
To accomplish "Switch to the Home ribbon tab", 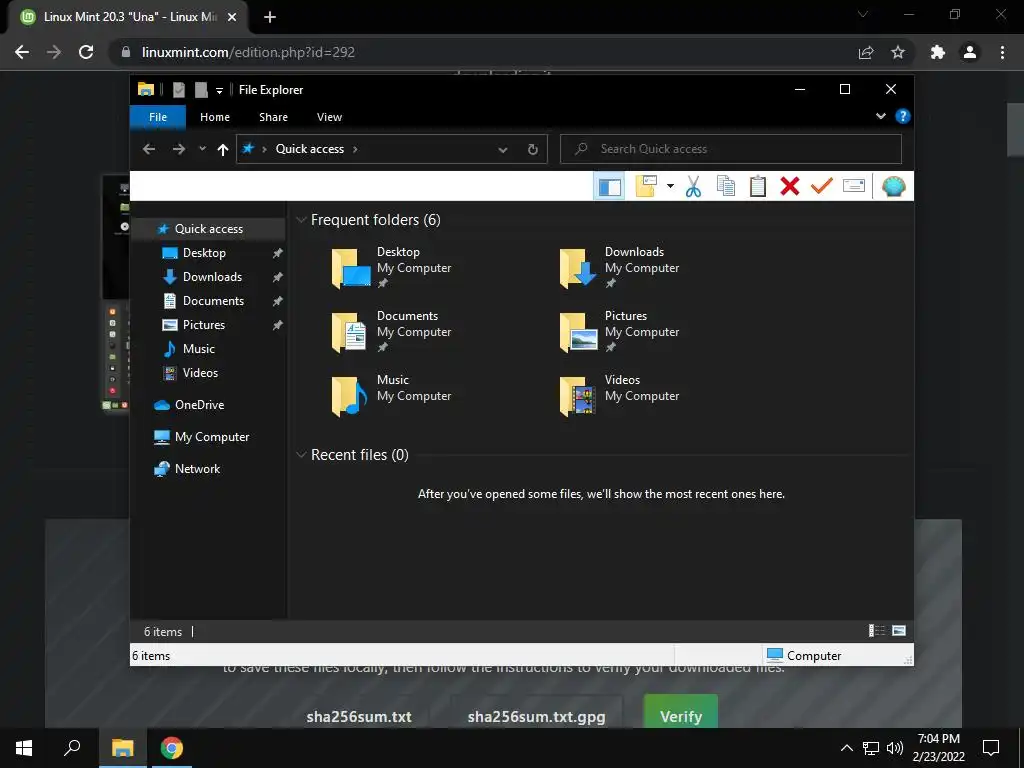I will pyautogui.click(x=215, y=117).
